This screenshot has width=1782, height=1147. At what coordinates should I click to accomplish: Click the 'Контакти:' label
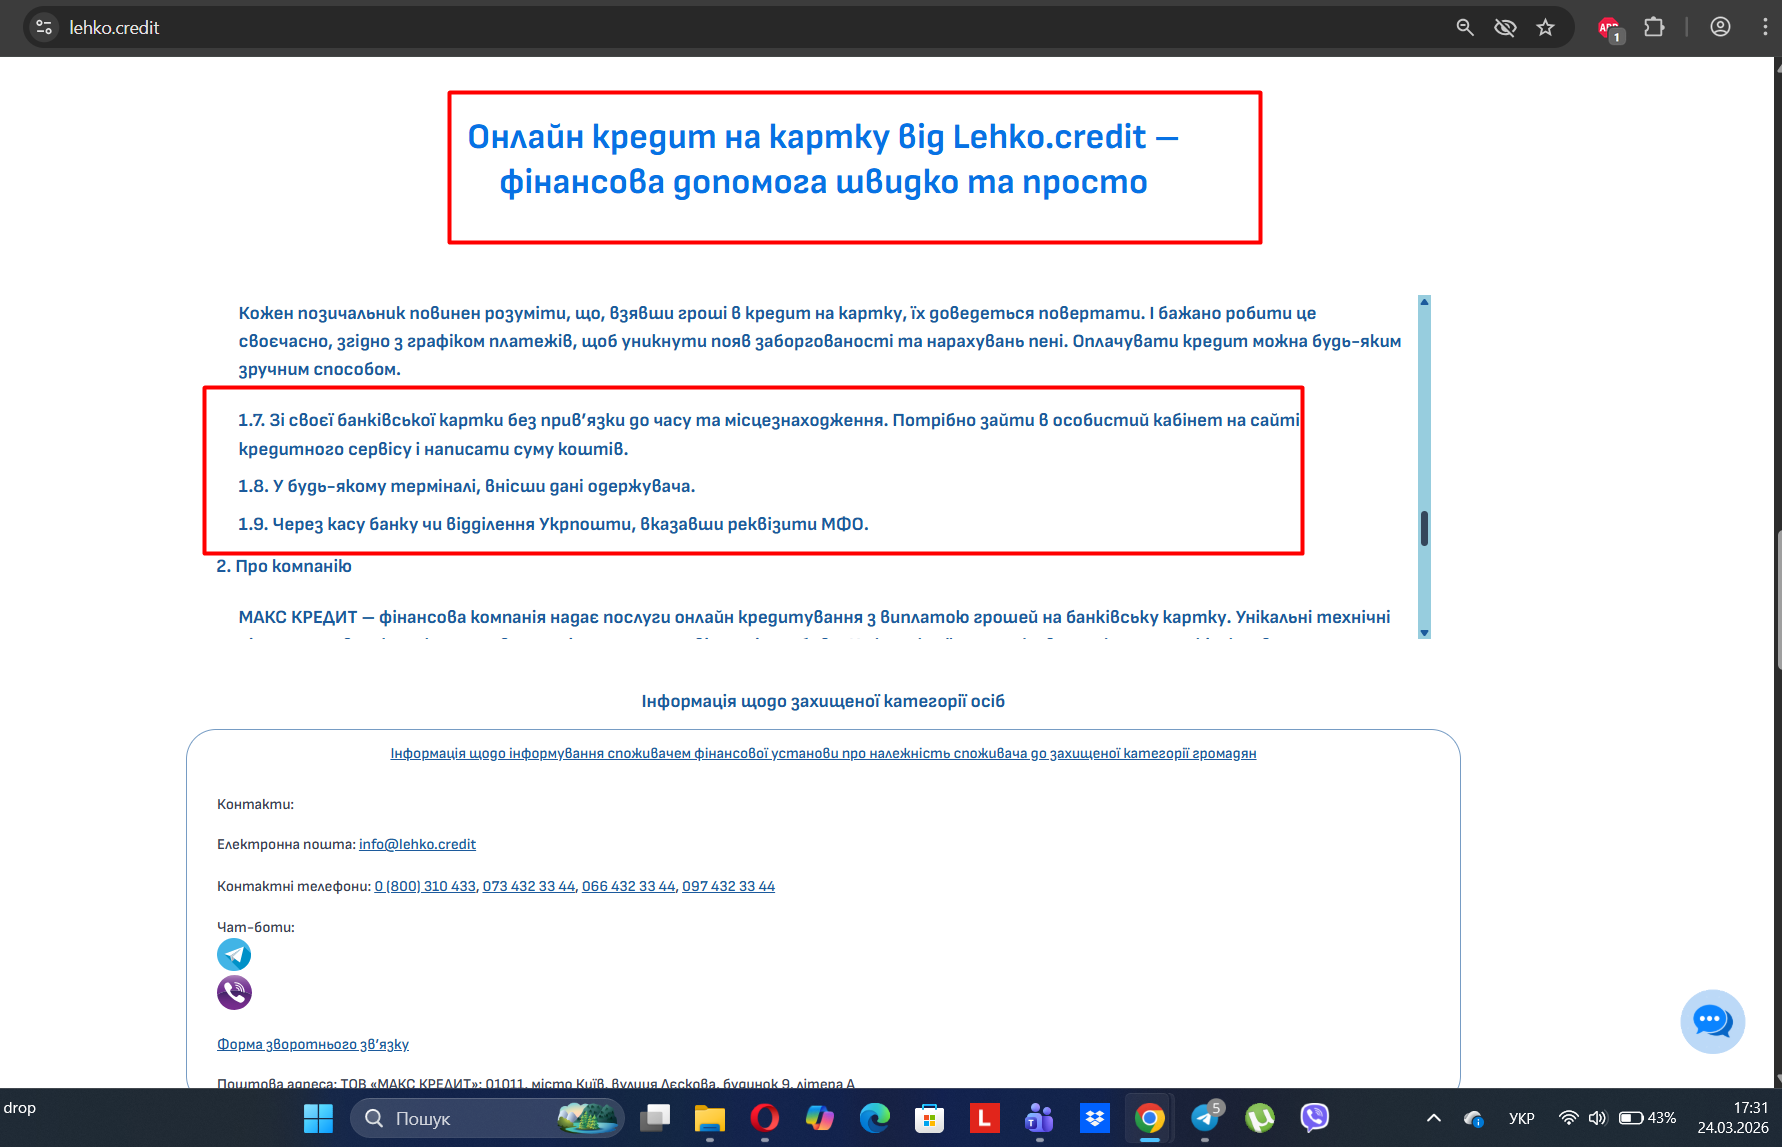point(255,804)
